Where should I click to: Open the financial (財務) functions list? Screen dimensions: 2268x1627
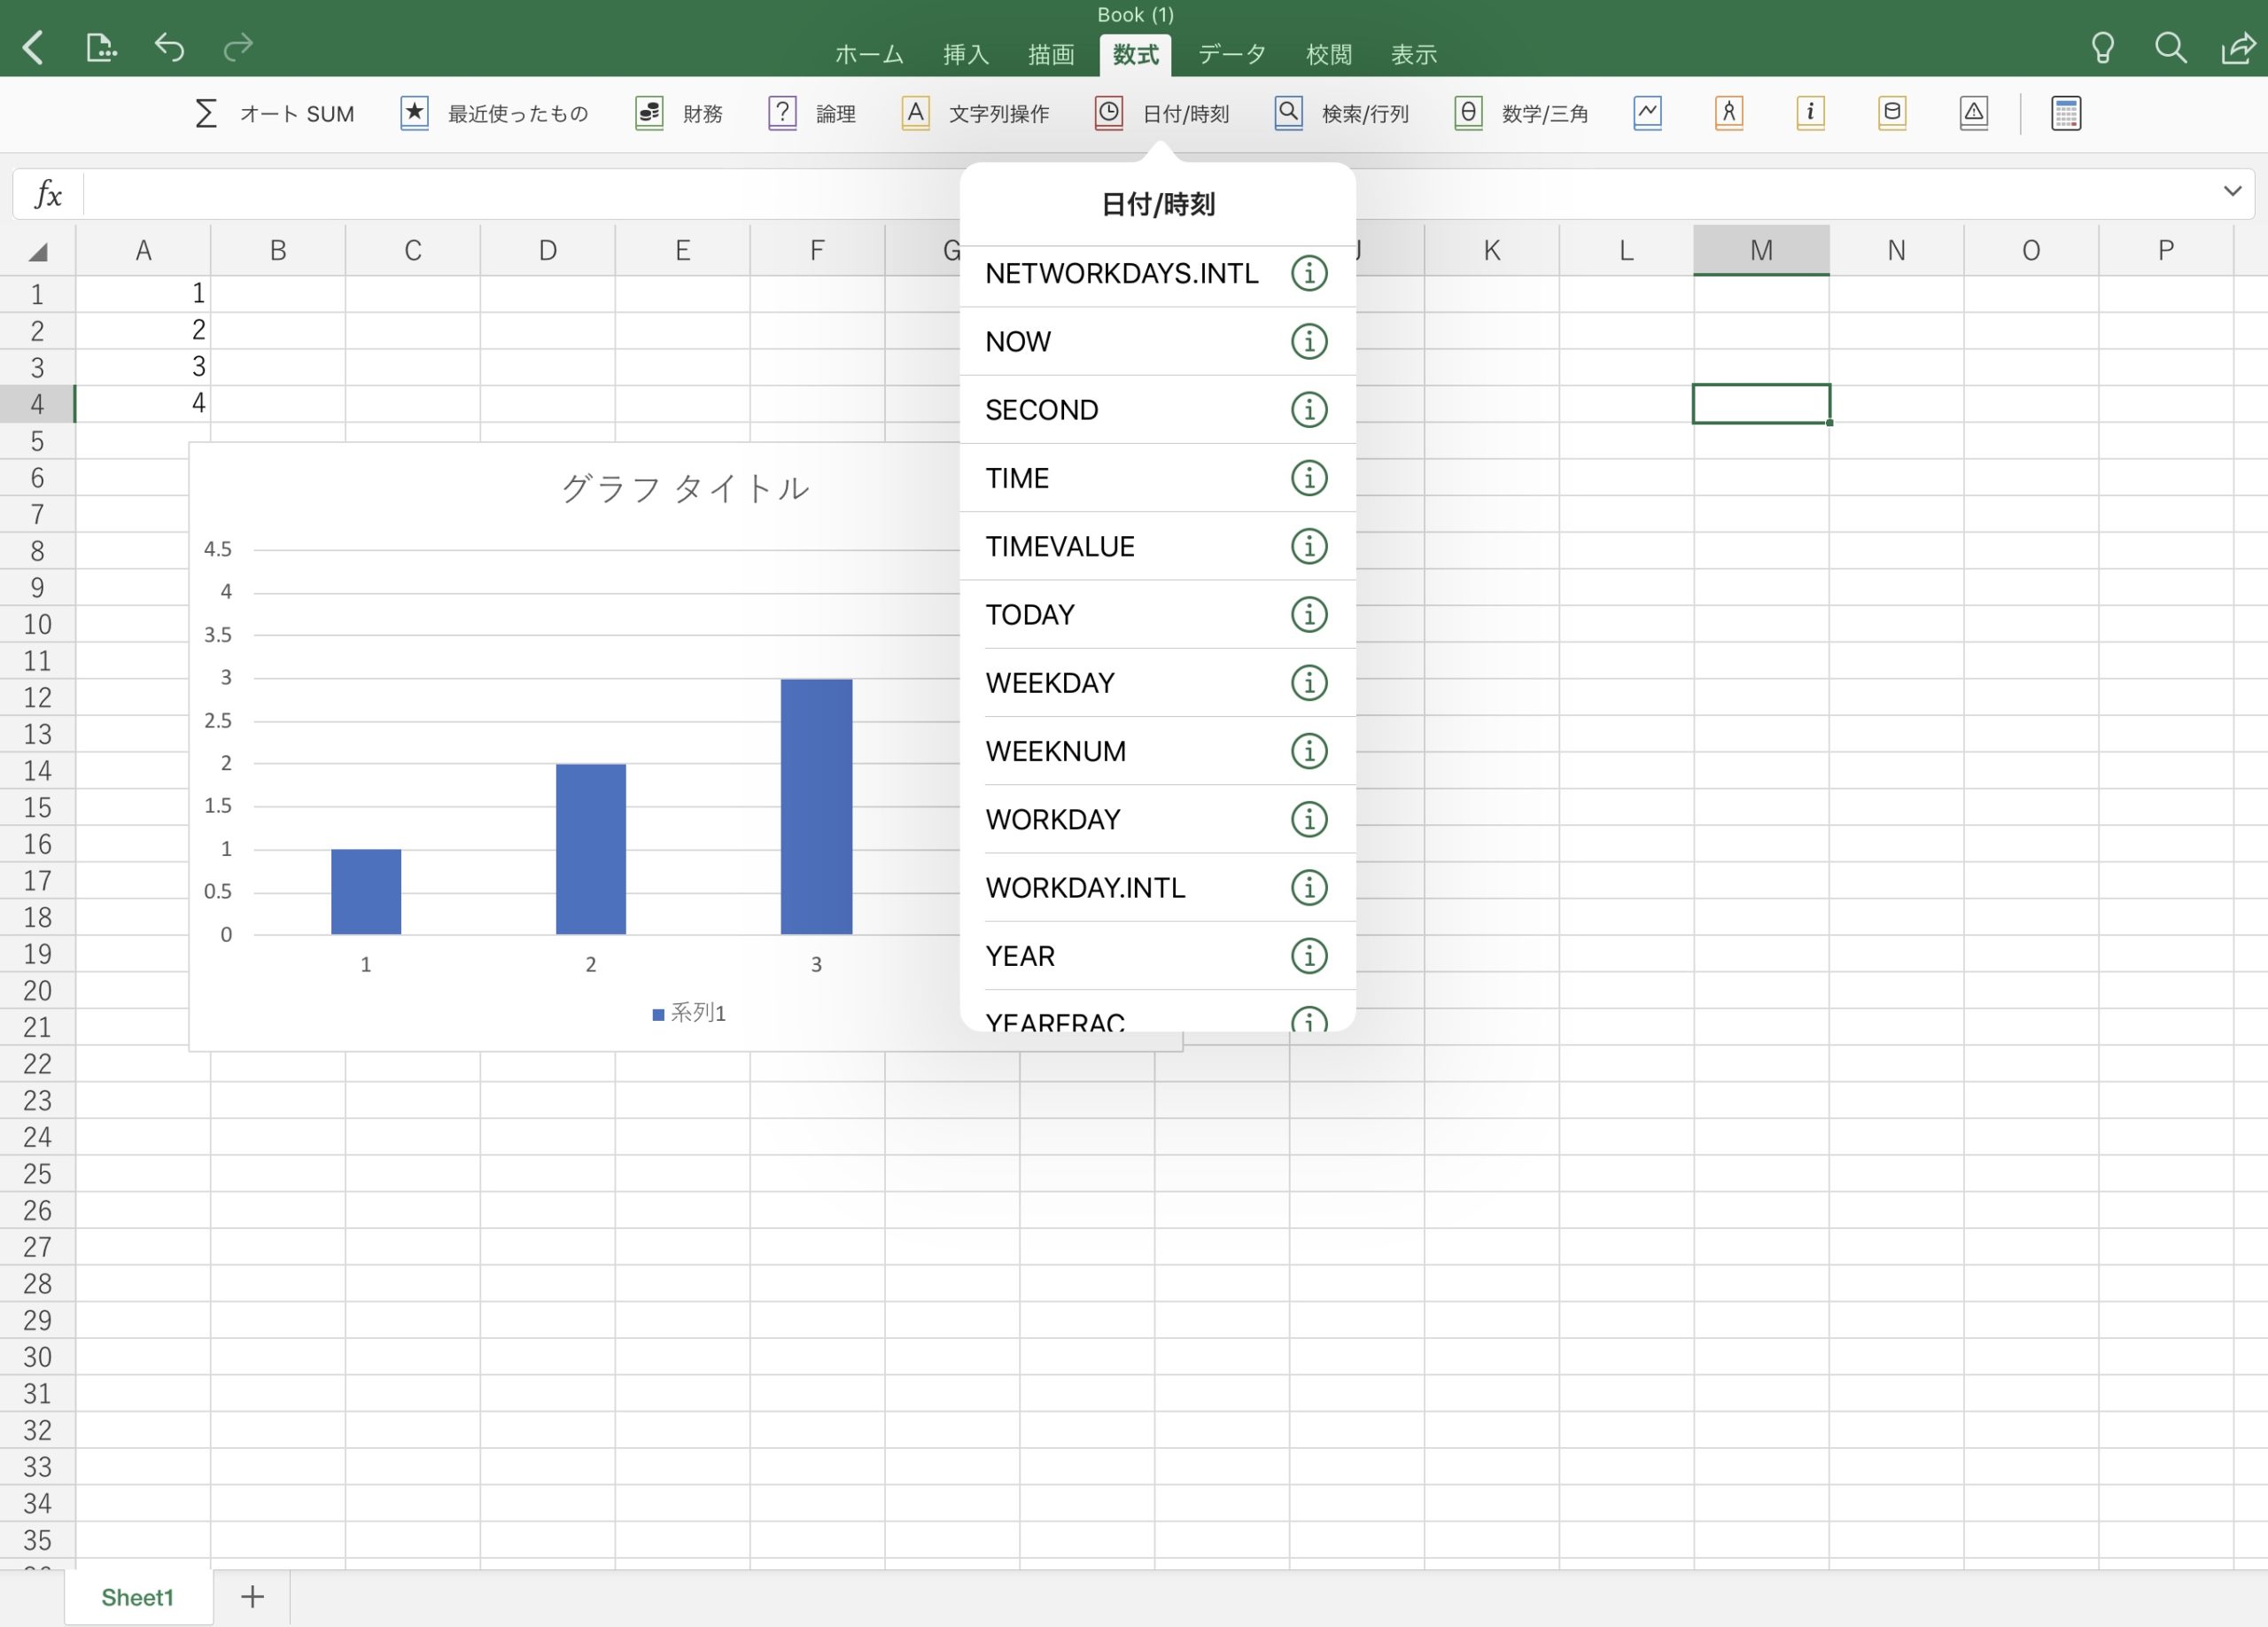(679, 113)
